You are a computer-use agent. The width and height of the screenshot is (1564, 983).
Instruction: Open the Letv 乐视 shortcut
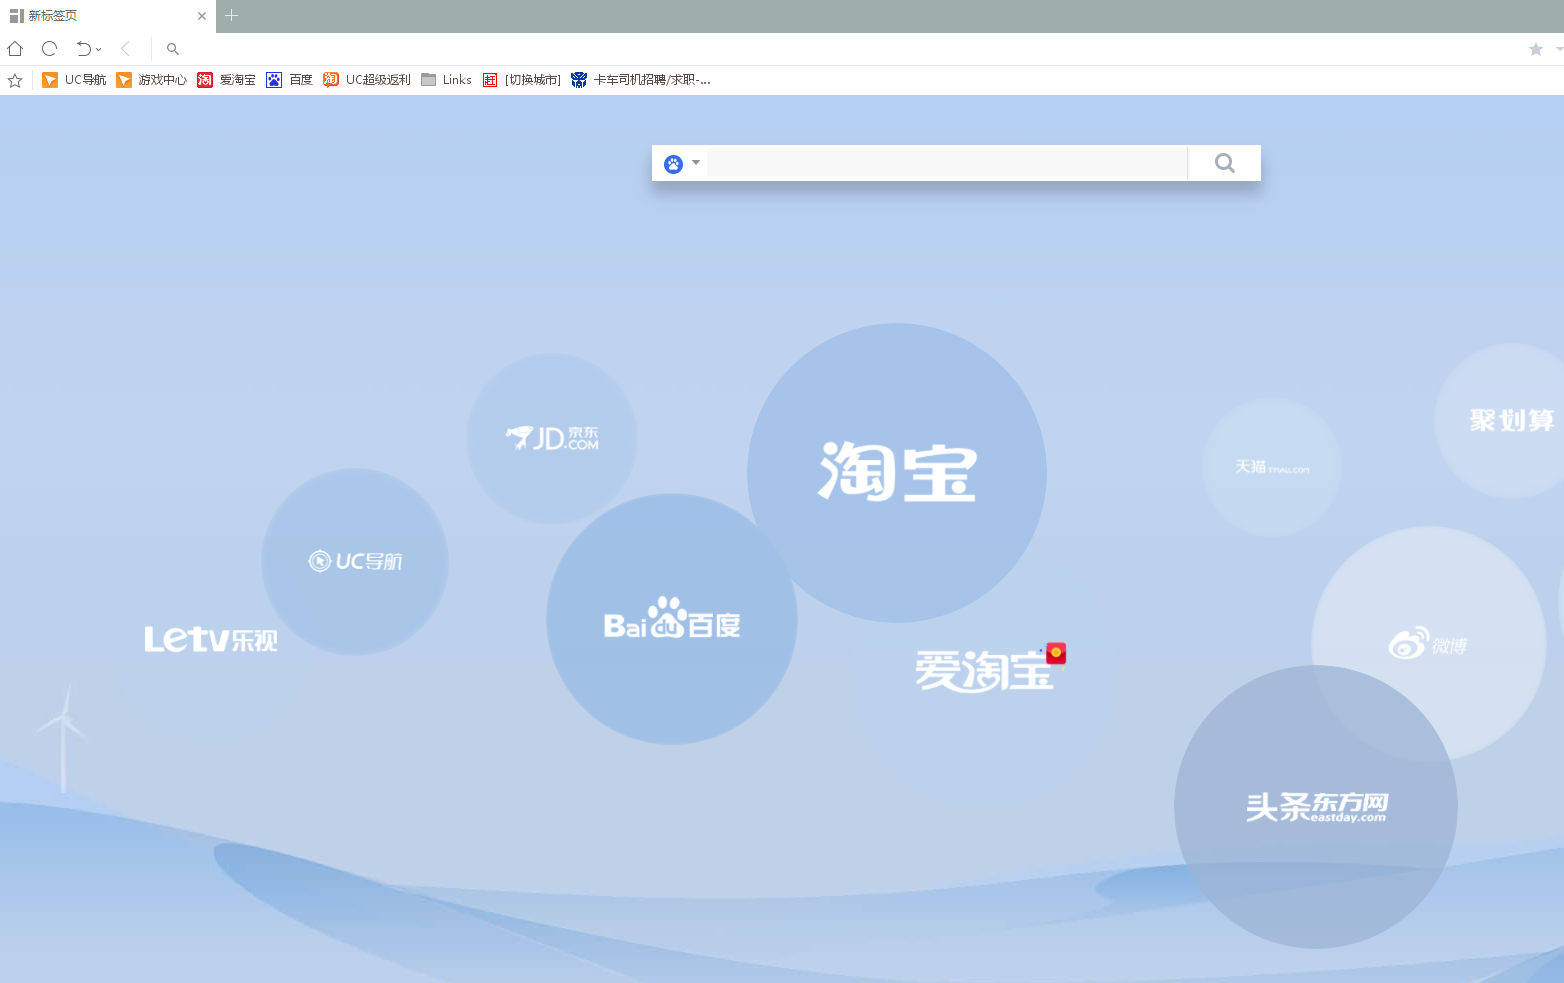pos(211,639)
